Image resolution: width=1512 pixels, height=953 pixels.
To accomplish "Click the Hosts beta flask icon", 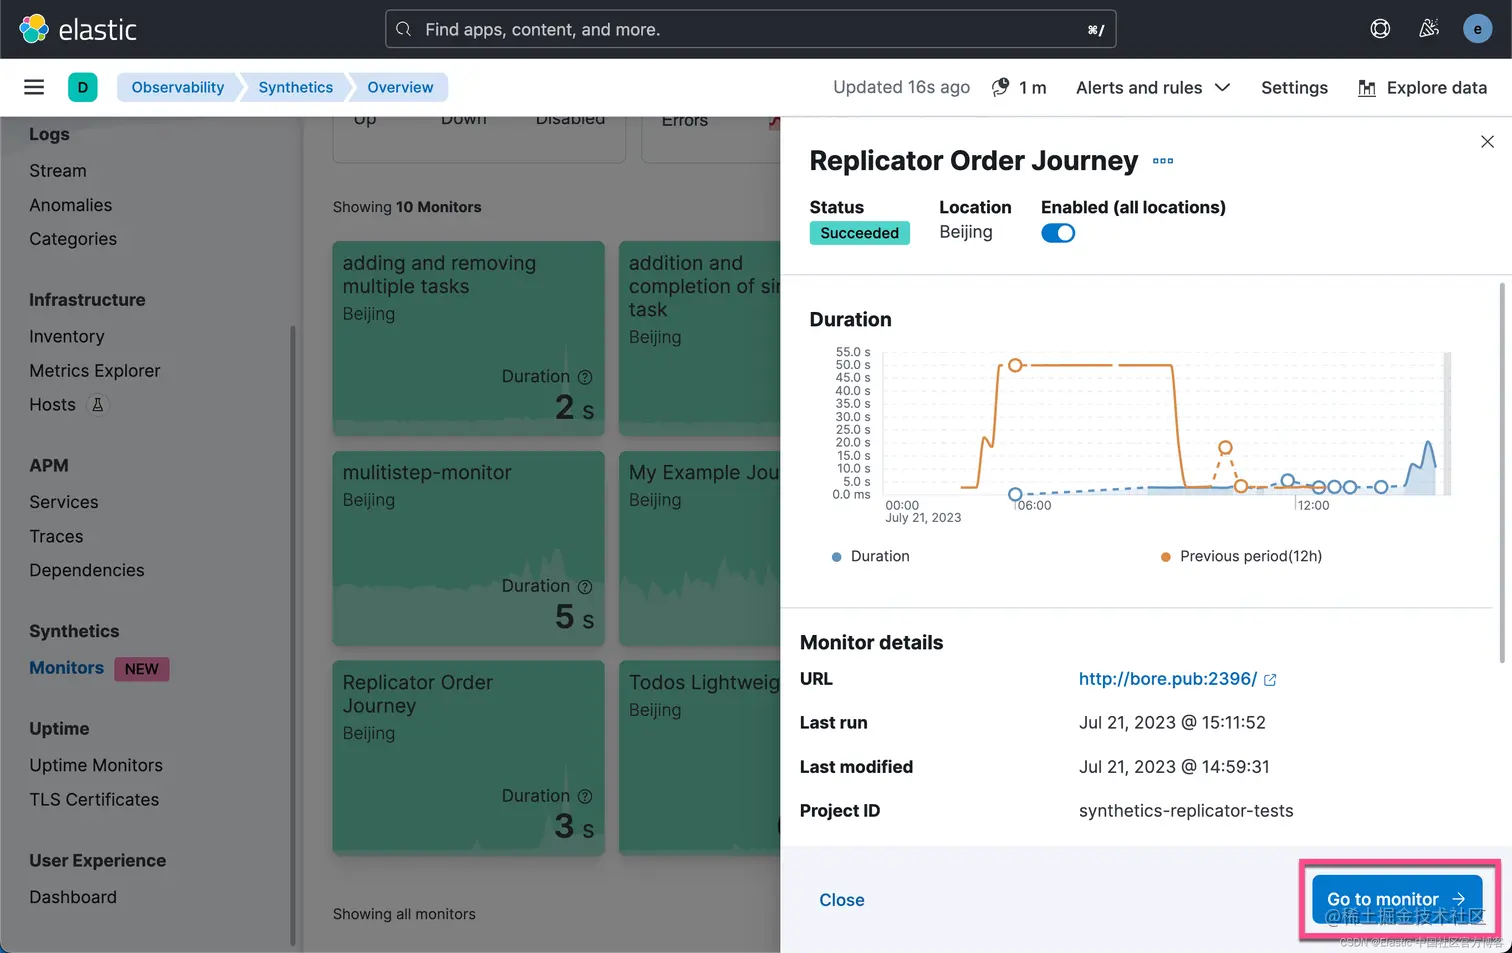I will pos(97,405).
